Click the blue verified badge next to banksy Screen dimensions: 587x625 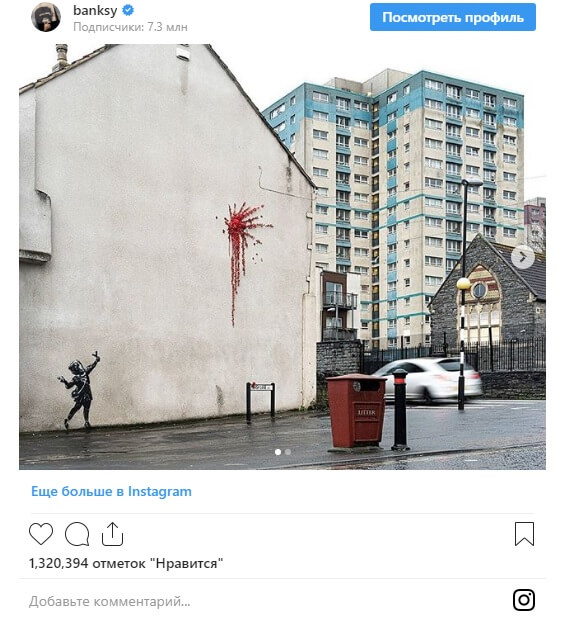click(128, 10)
